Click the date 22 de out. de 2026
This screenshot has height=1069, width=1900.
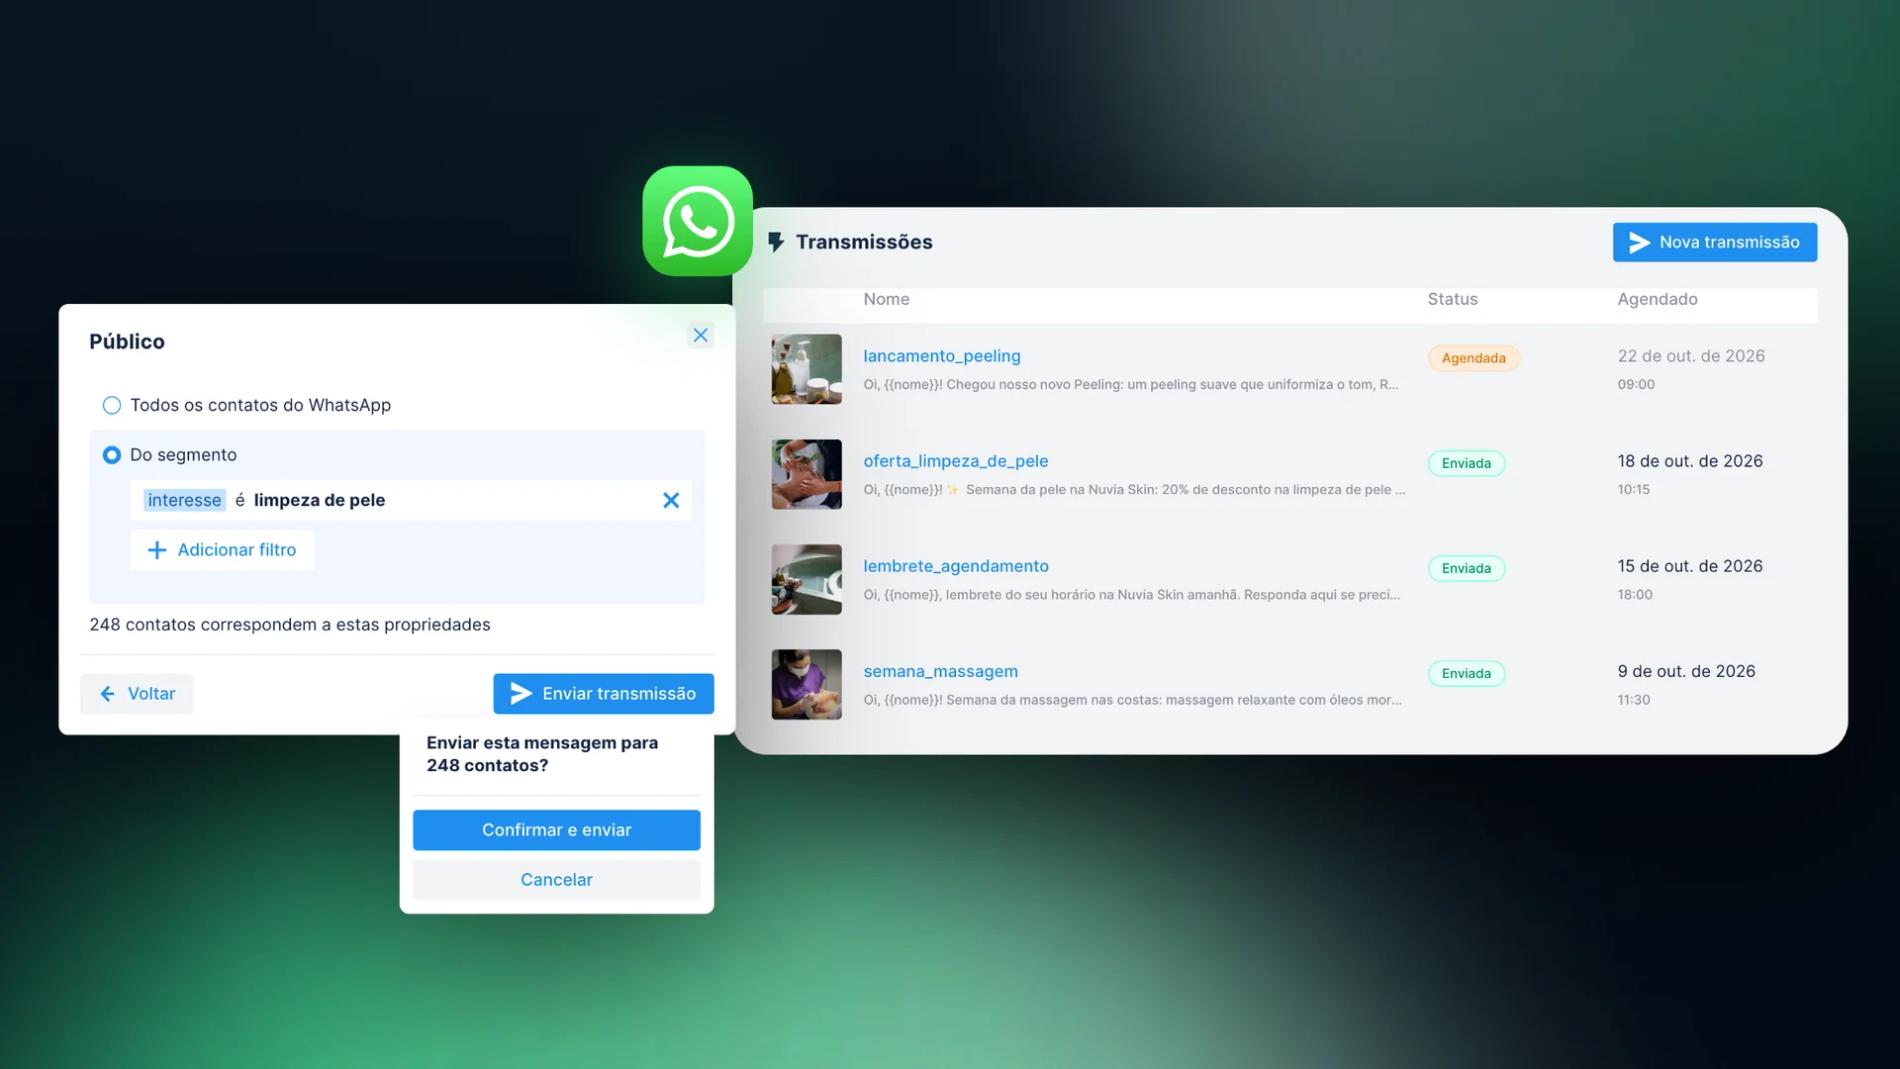click(x=1691, y=356)
